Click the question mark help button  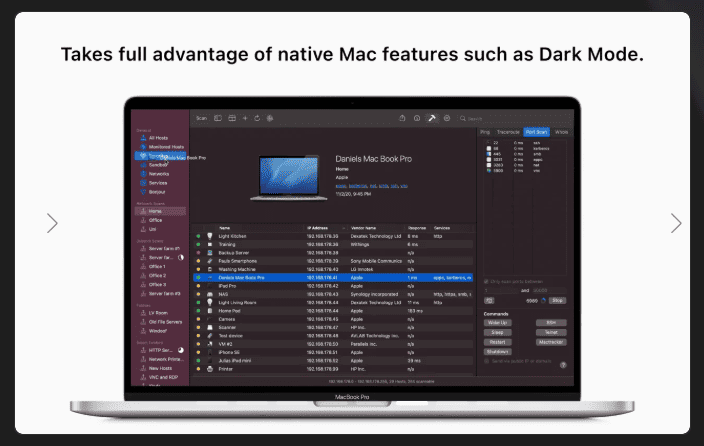click(563, 365)
